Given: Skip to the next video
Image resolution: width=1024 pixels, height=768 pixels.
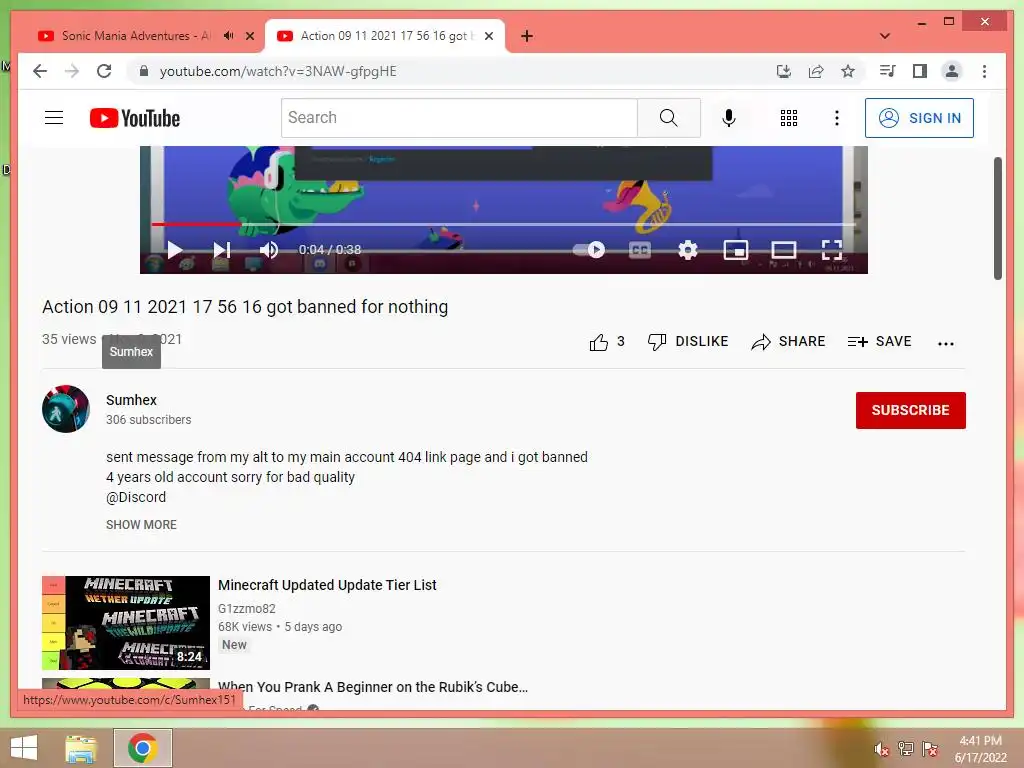Looking at the screenshot, I should 222,249.
